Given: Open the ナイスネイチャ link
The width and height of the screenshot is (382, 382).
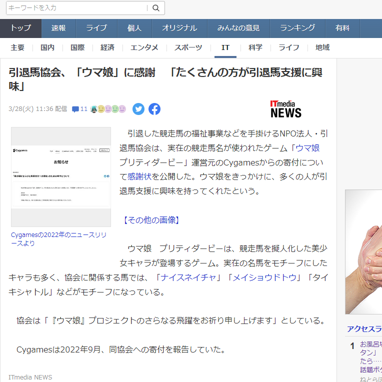Looking at the screenshot, I should pyautogui.click(x=188, y=277).
